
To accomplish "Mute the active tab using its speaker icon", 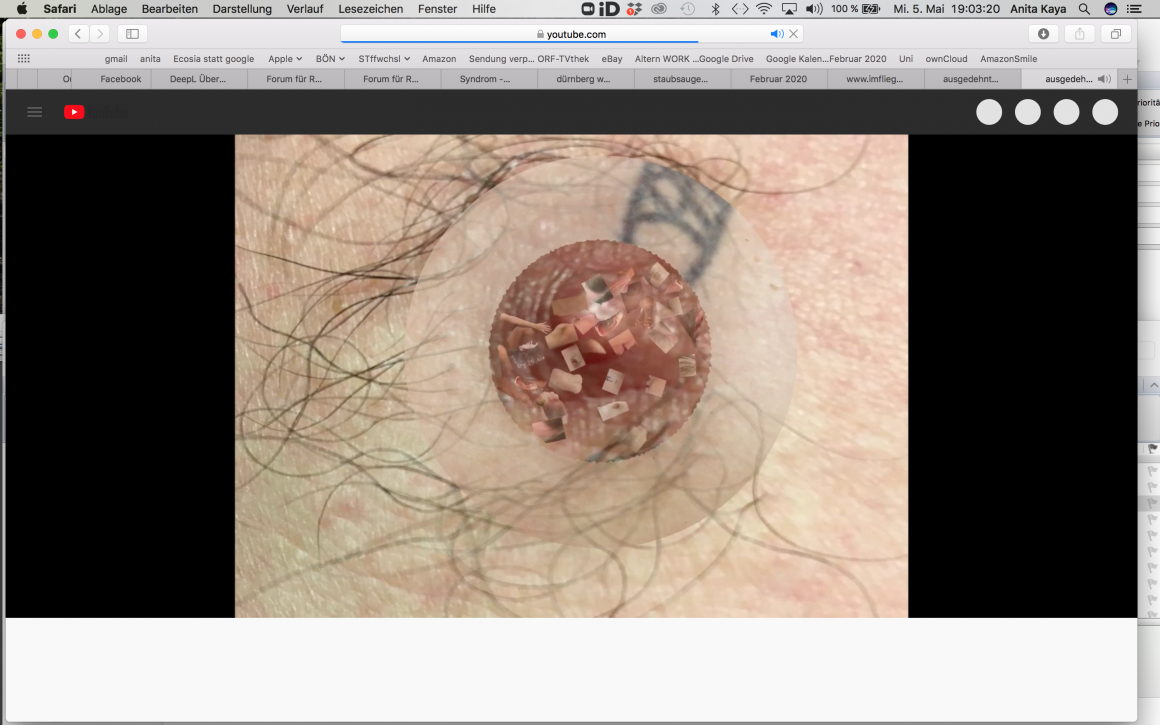I will (x=1103, y=79).
